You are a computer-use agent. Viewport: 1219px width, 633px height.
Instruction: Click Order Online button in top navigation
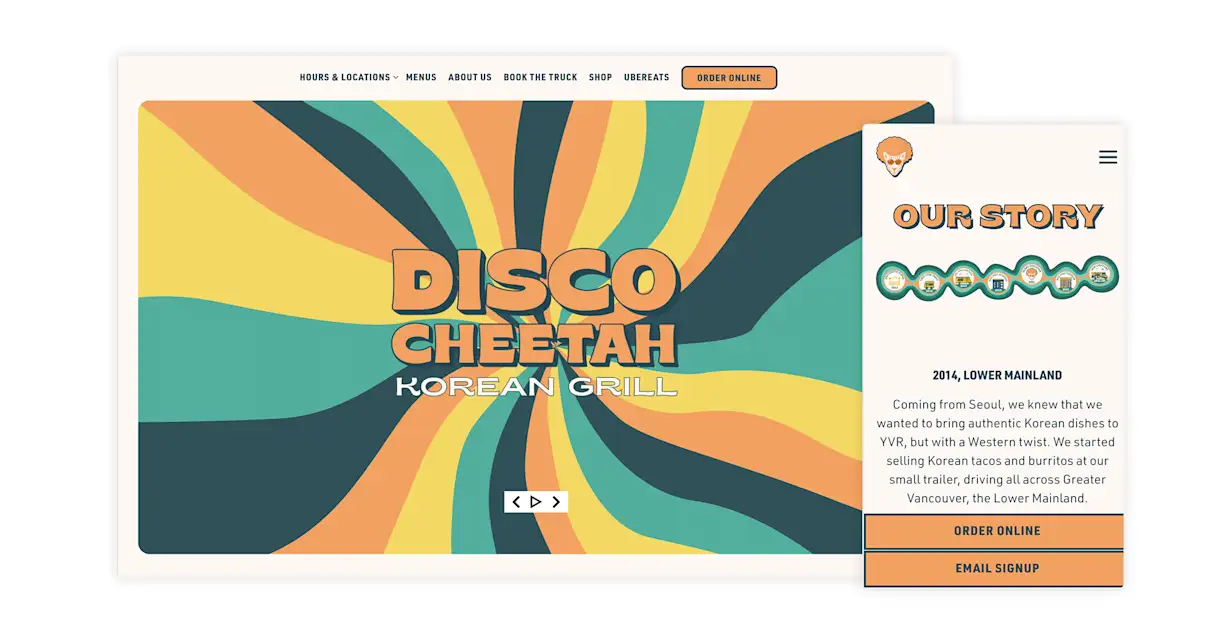pos(729,78)
